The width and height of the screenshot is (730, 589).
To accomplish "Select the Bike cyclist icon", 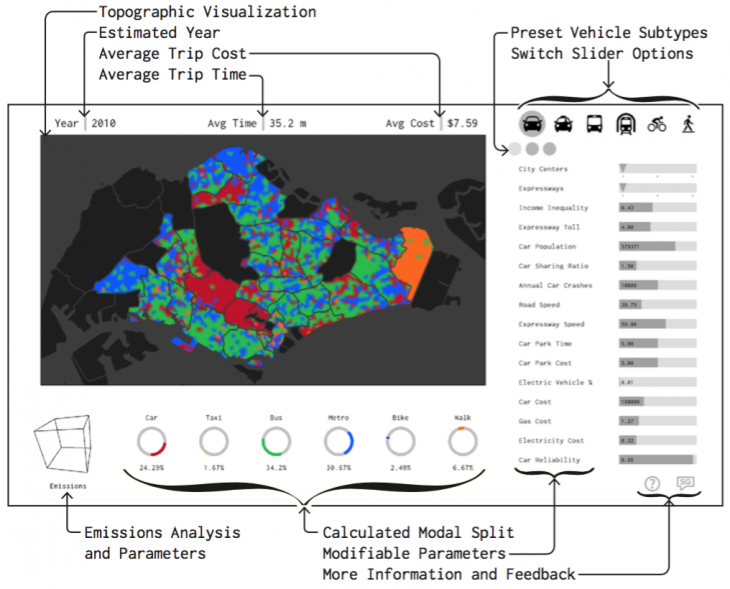I will [656, 124].
